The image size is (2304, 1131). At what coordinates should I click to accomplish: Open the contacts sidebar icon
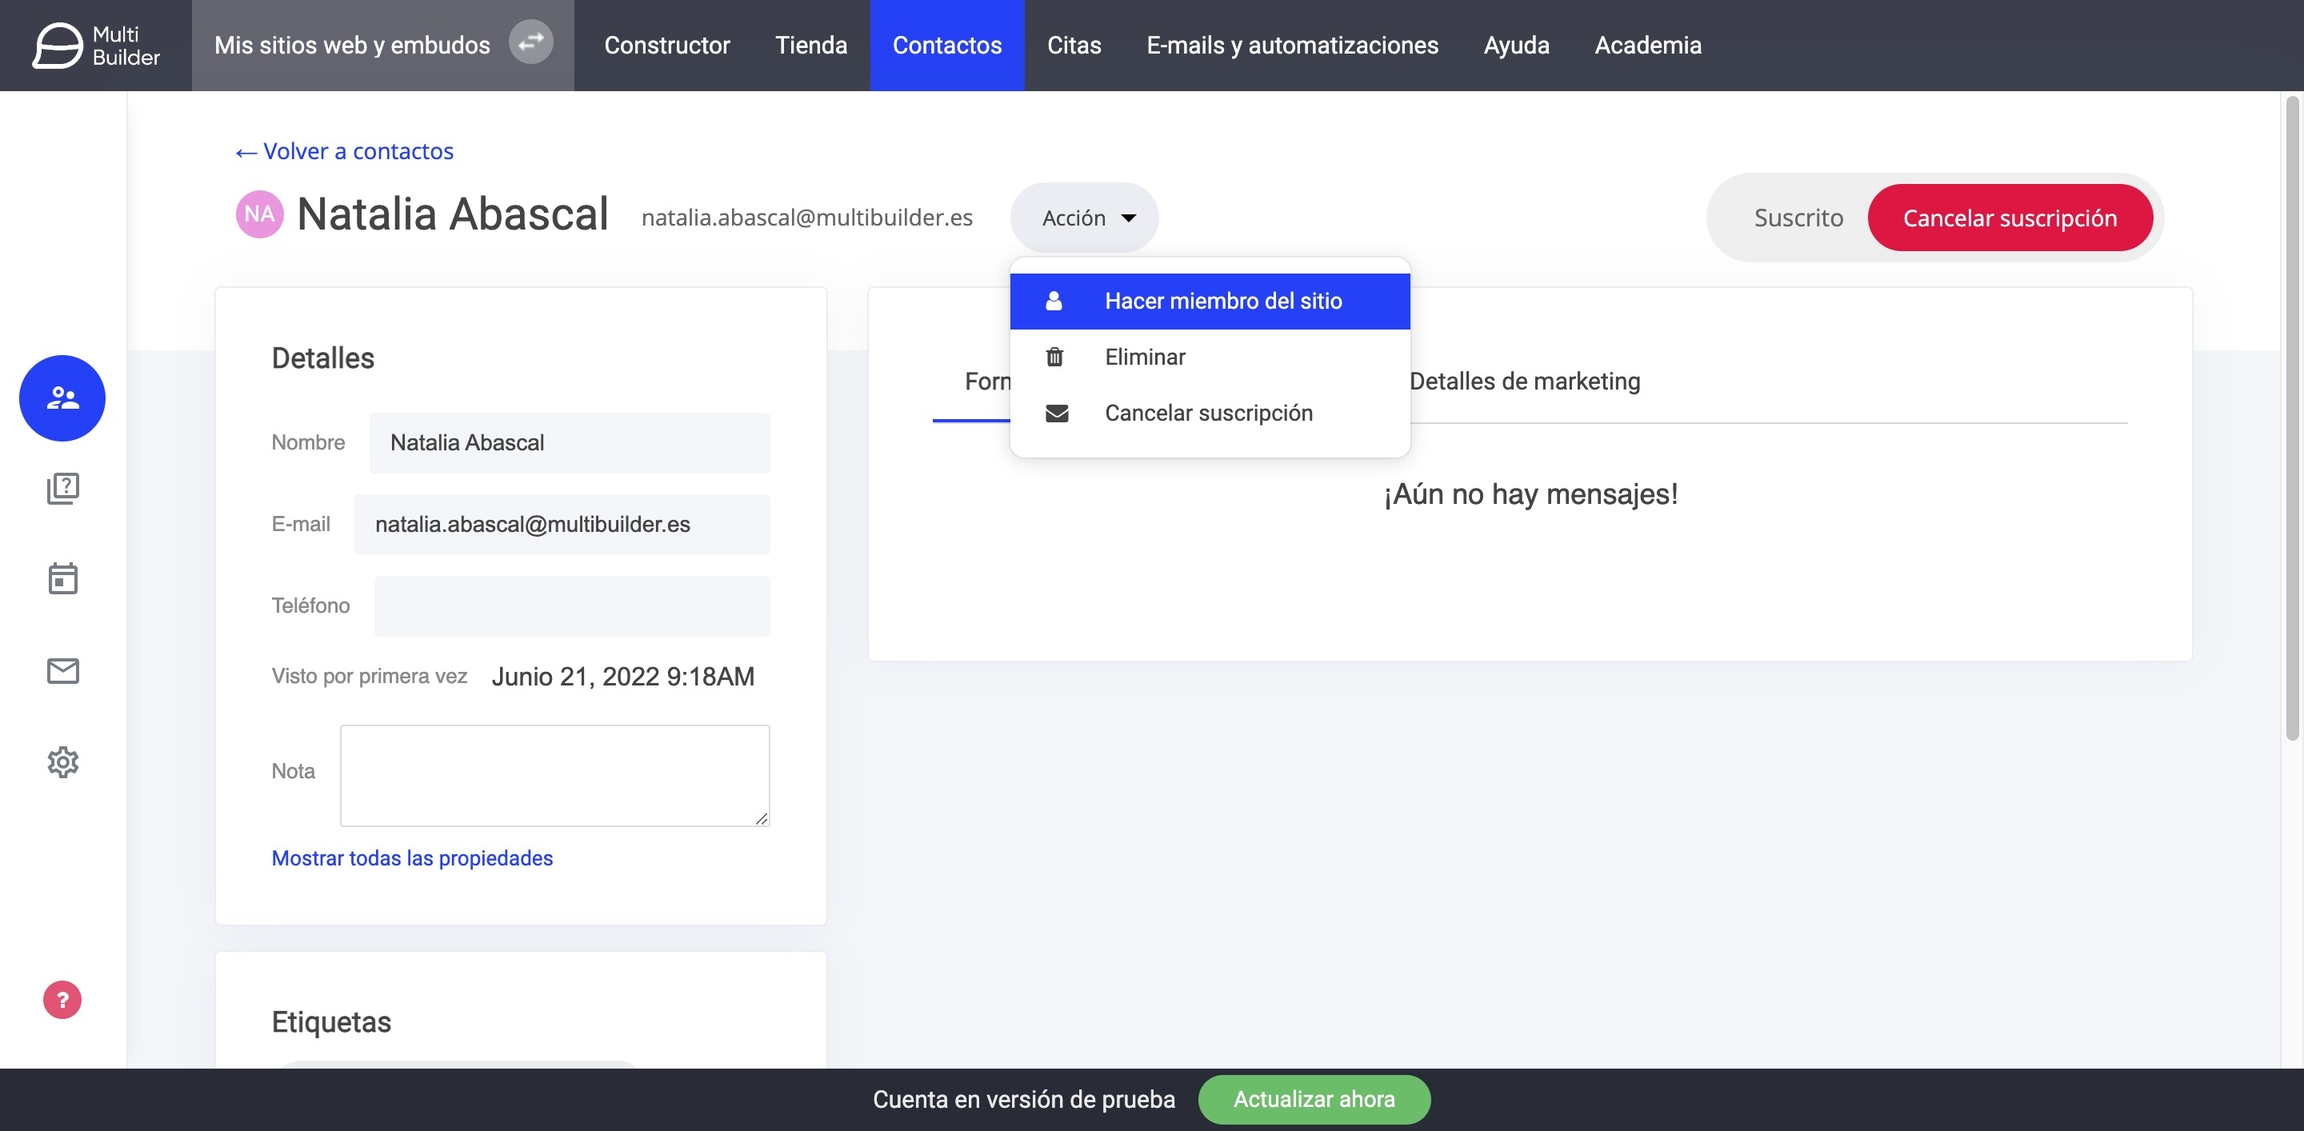point(62,398)
